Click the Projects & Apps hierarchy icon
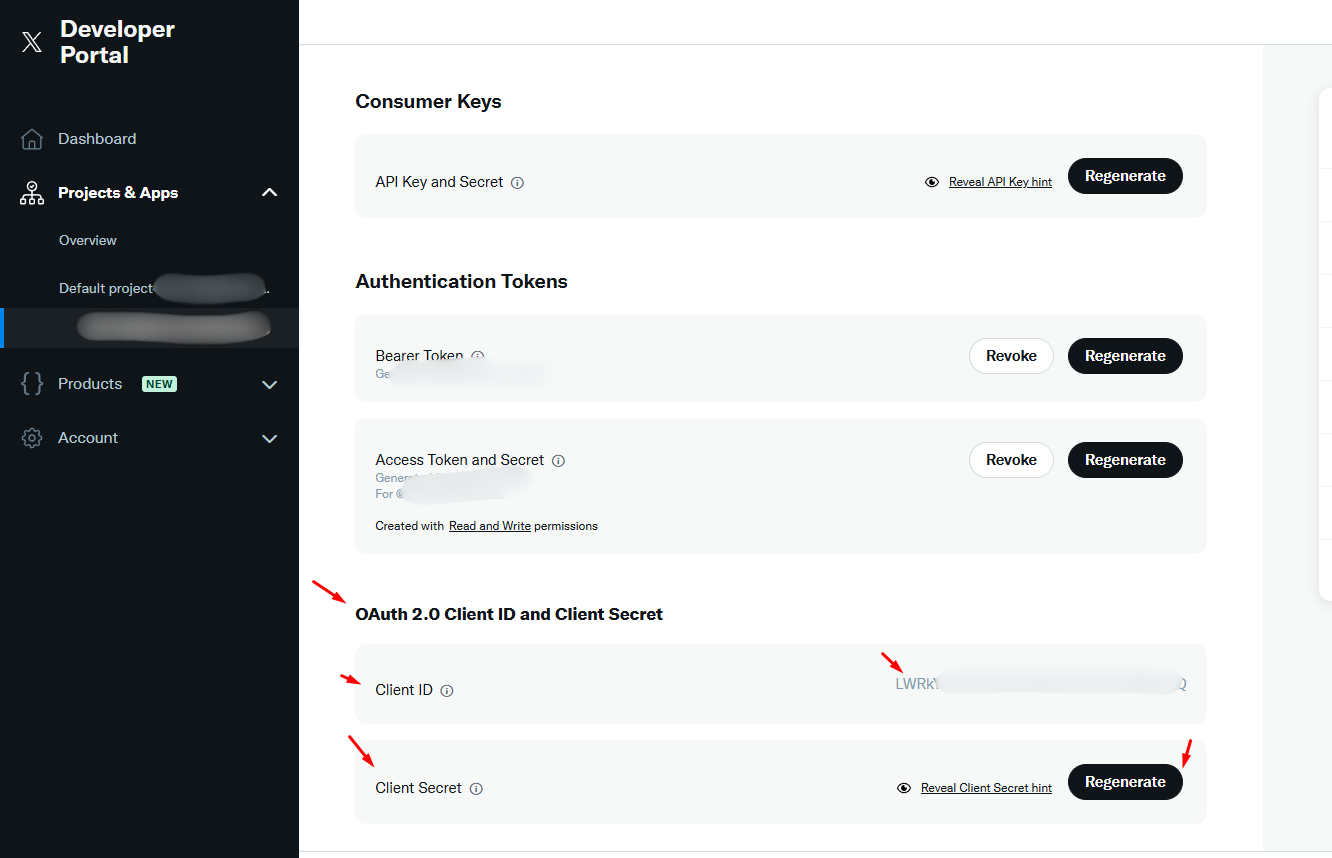 click(32, 193)
